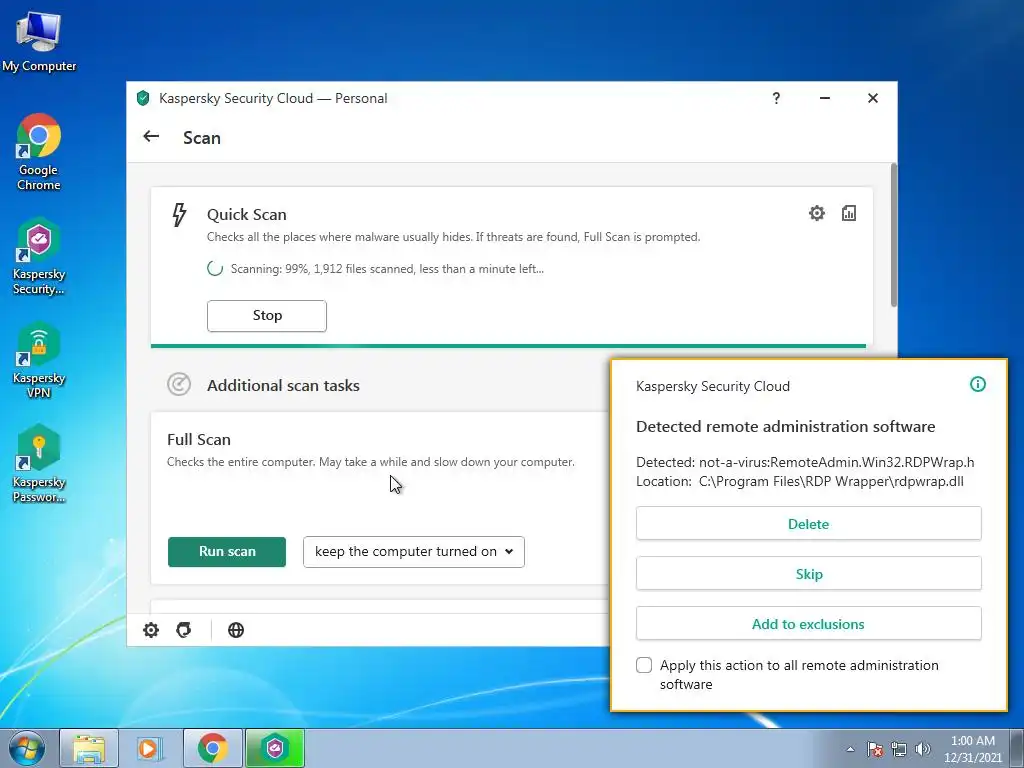Open Quick Scan settings gear
Viewport: 1024px width, 768px height.
click(x=816, y=213)
